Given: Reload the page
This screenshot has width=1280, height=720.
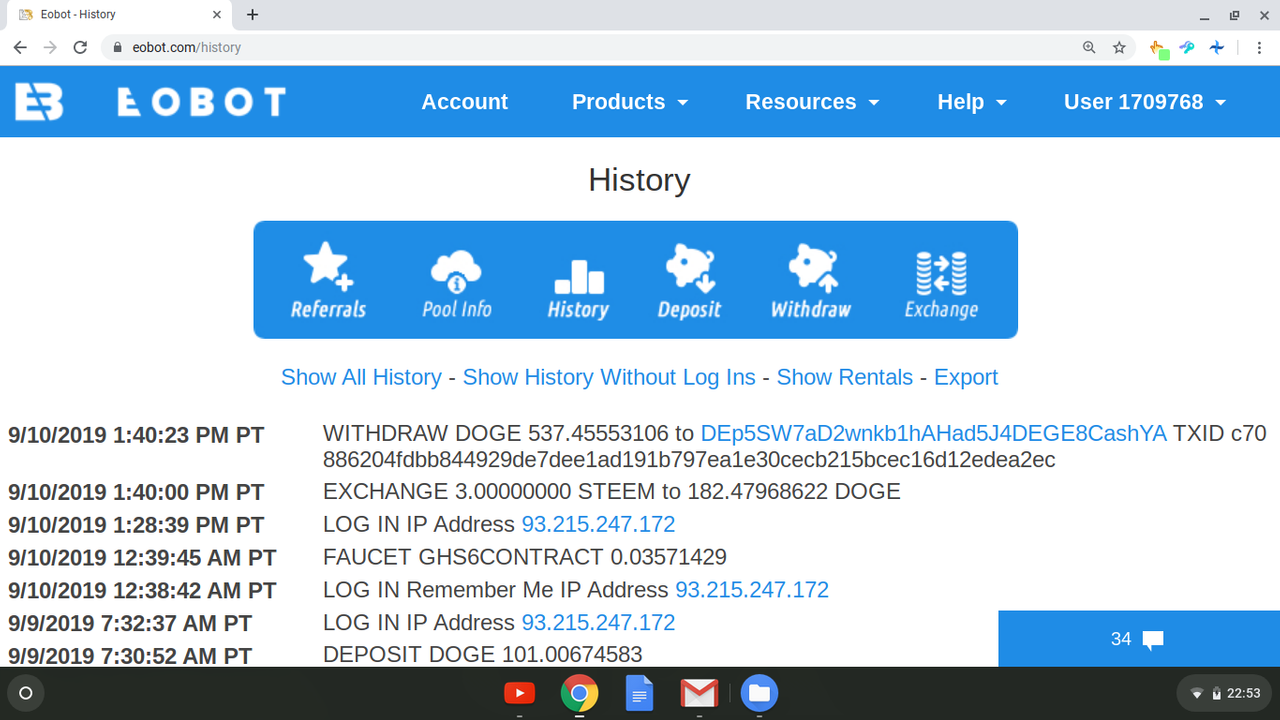Looking at the screenshot, I should [81, 47].
